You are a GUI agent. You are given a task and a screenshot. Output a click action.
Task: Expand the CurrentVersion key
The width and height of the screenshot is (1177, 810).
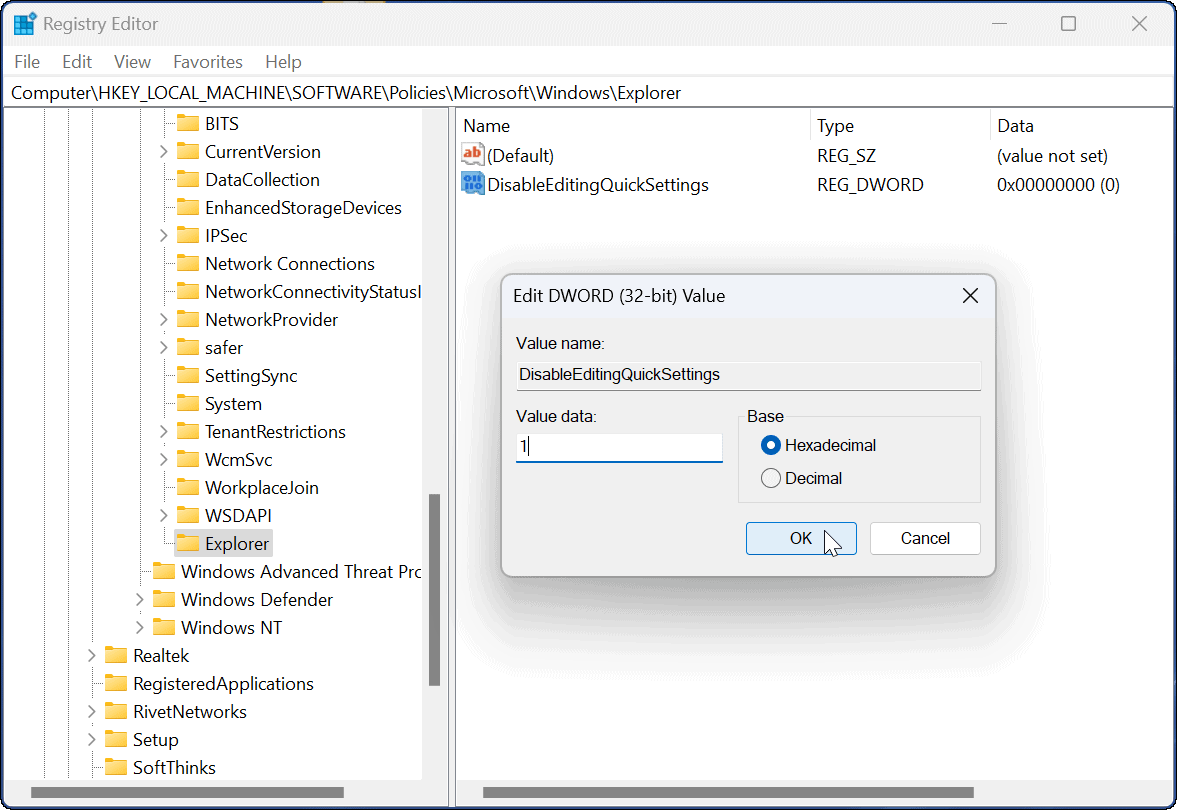pyautogui.click(x=163, y=151)
